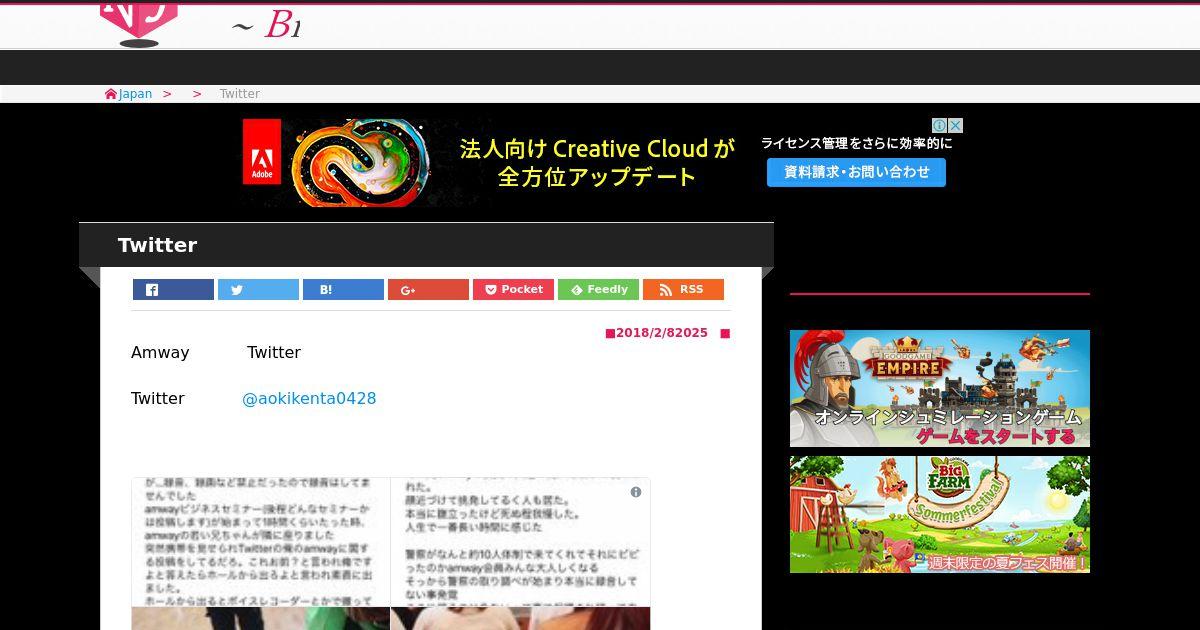1200x630 pixels.
Task: Save article to Pocket
Action: (x=513, y=290)
